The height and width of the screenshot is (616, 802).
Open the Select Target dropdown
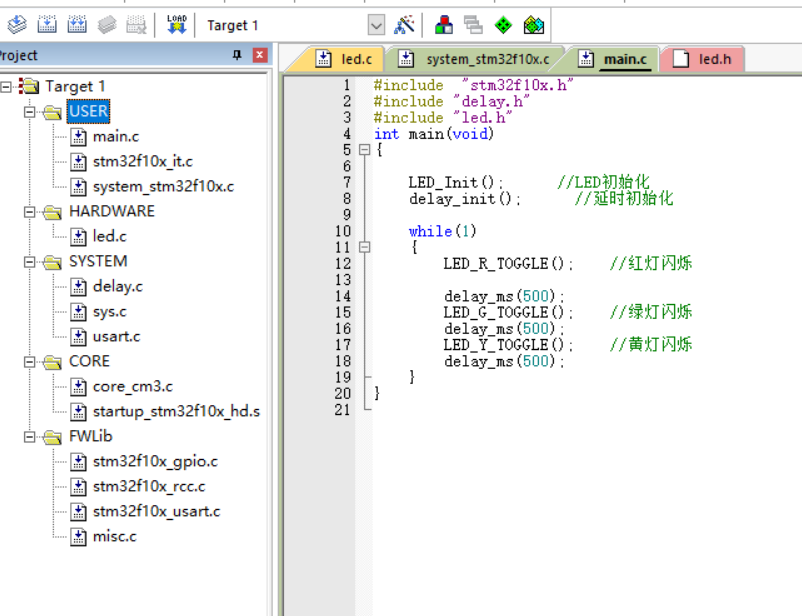[376, 25]
